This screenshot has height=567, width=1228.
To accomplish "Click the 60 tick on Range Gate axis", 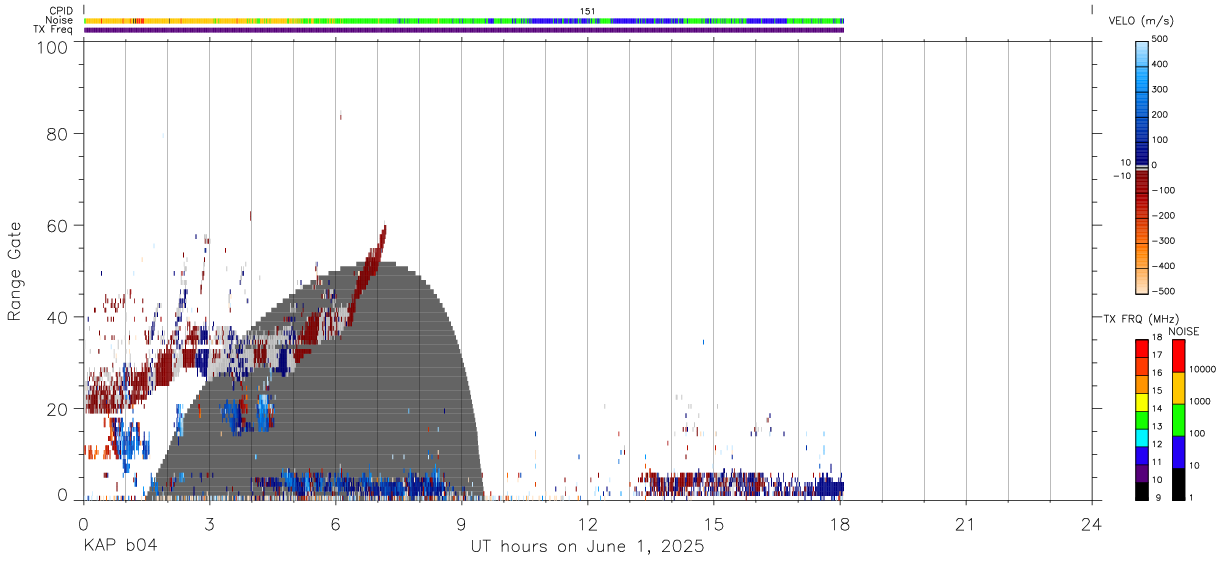I will [58, 226].
